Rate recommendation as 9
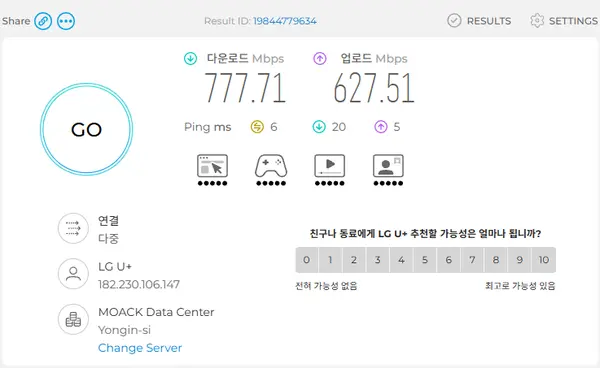The image size is (600, 368). pyautogui.click(x=520, y=260)
